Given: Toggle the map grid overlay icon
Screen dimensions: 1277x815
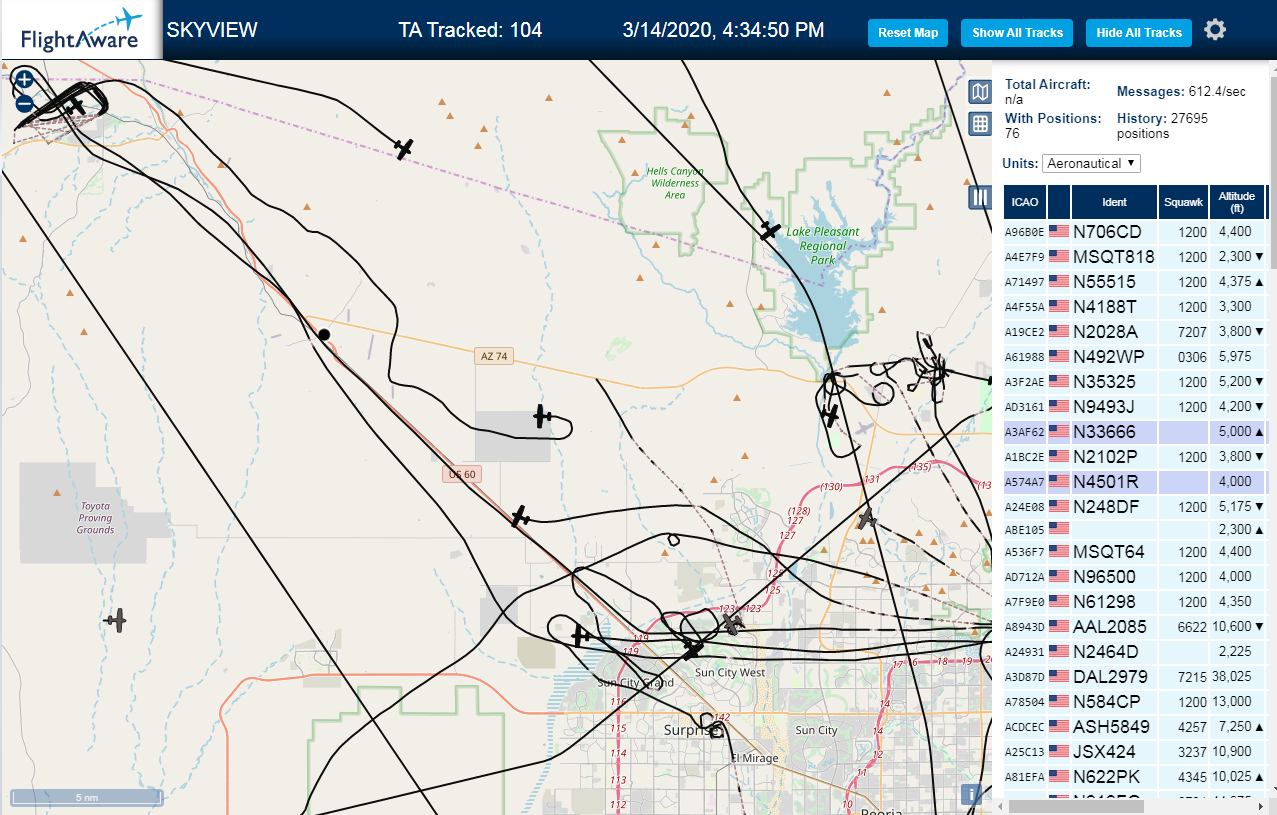Looking at the screenshot, I should click(x=981, y=124).
